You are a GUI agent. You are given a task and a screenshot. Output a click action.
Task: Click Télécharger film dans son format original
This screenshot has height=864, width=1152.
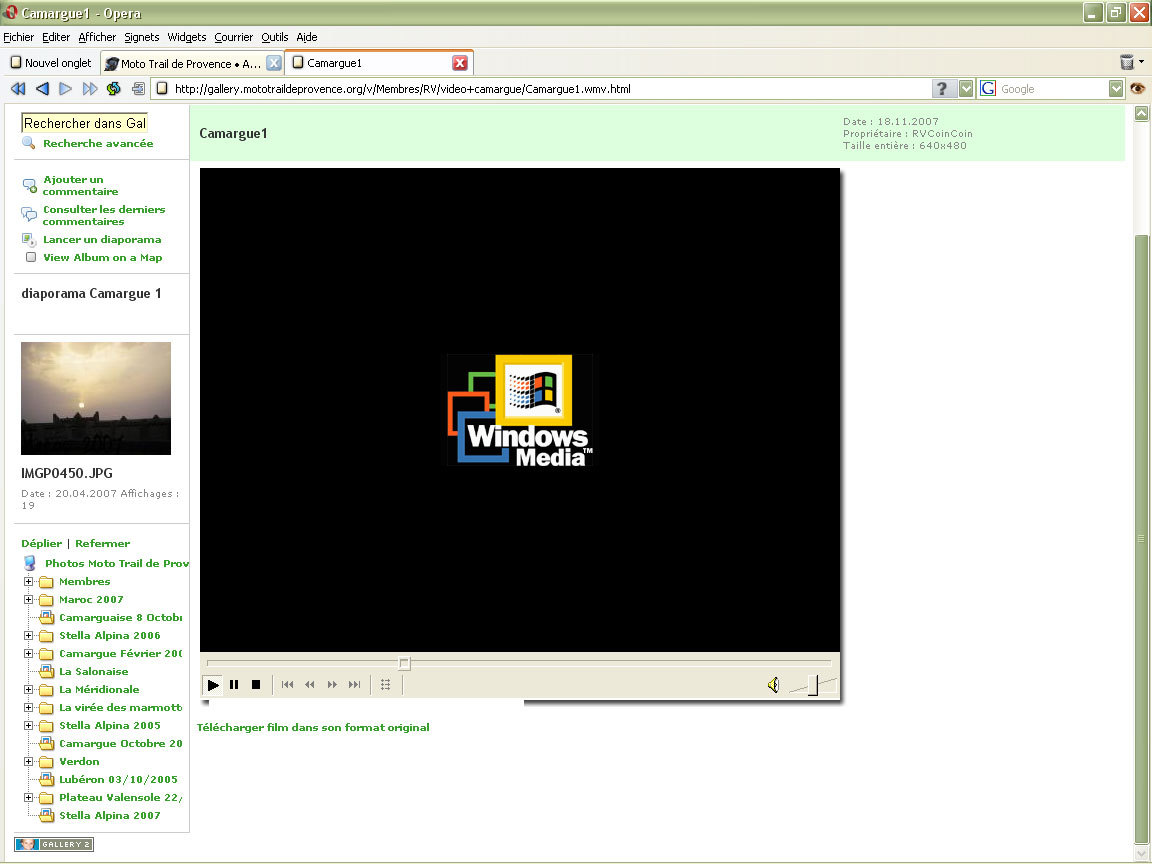point(313,727)
